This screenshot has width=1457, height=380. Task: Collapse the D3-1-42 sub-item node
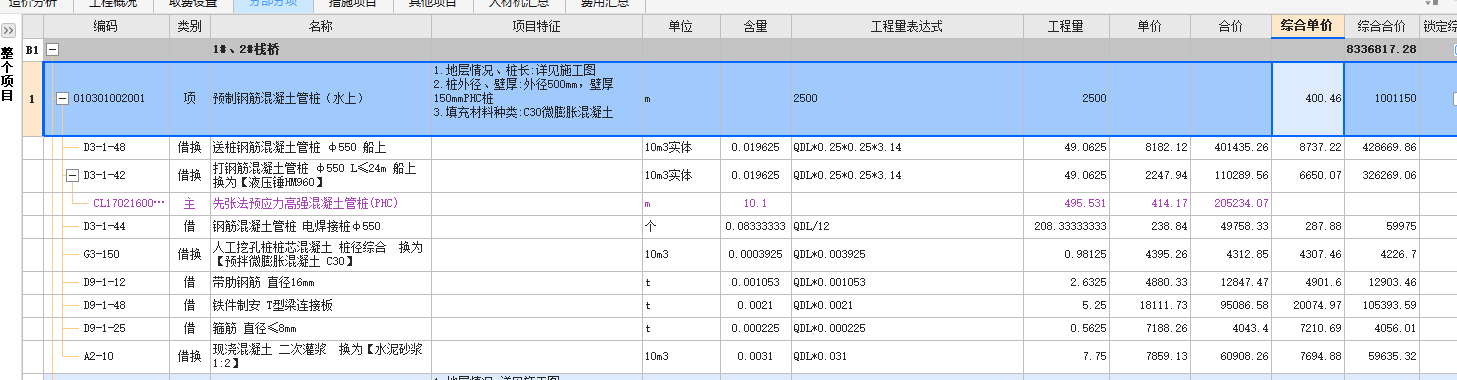pos(72,175)
